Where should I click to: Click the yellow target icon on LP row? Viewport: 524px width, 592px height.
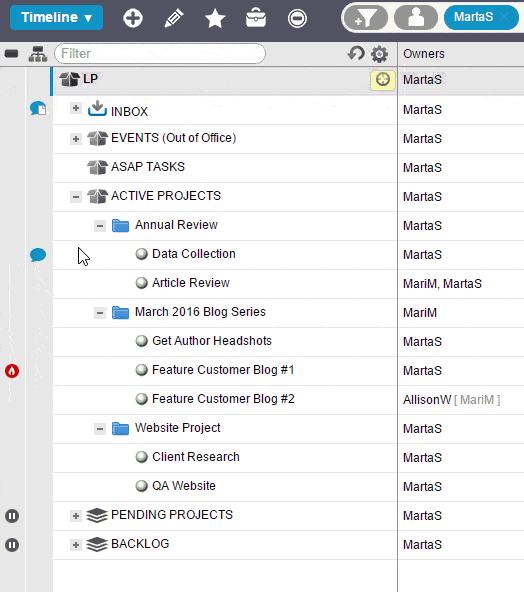[x=383, y=80]
